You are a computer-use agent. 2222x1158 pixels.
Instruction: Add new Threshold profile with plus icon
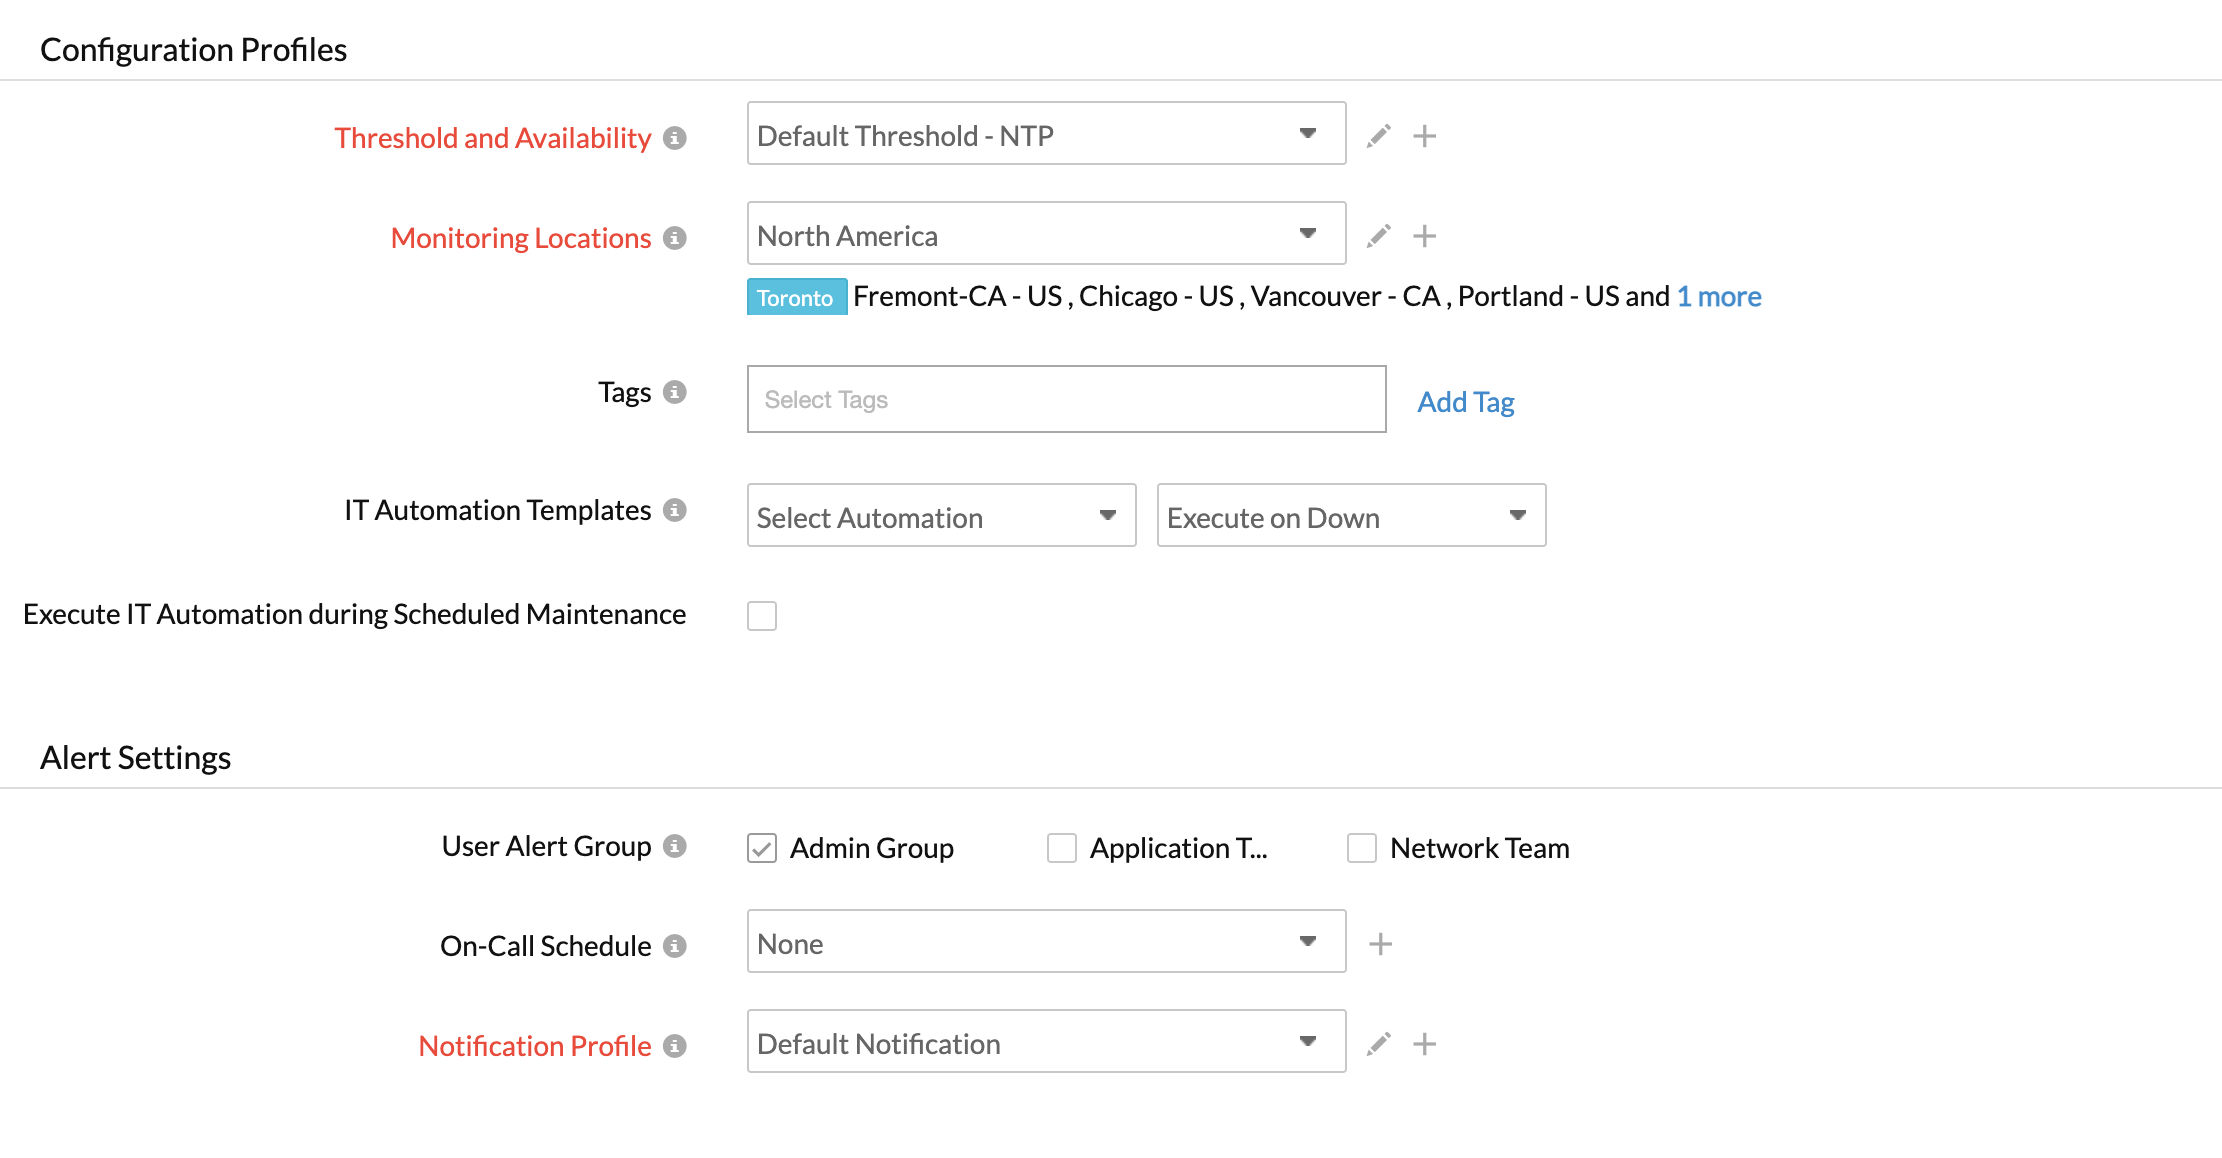(1424, 135)
